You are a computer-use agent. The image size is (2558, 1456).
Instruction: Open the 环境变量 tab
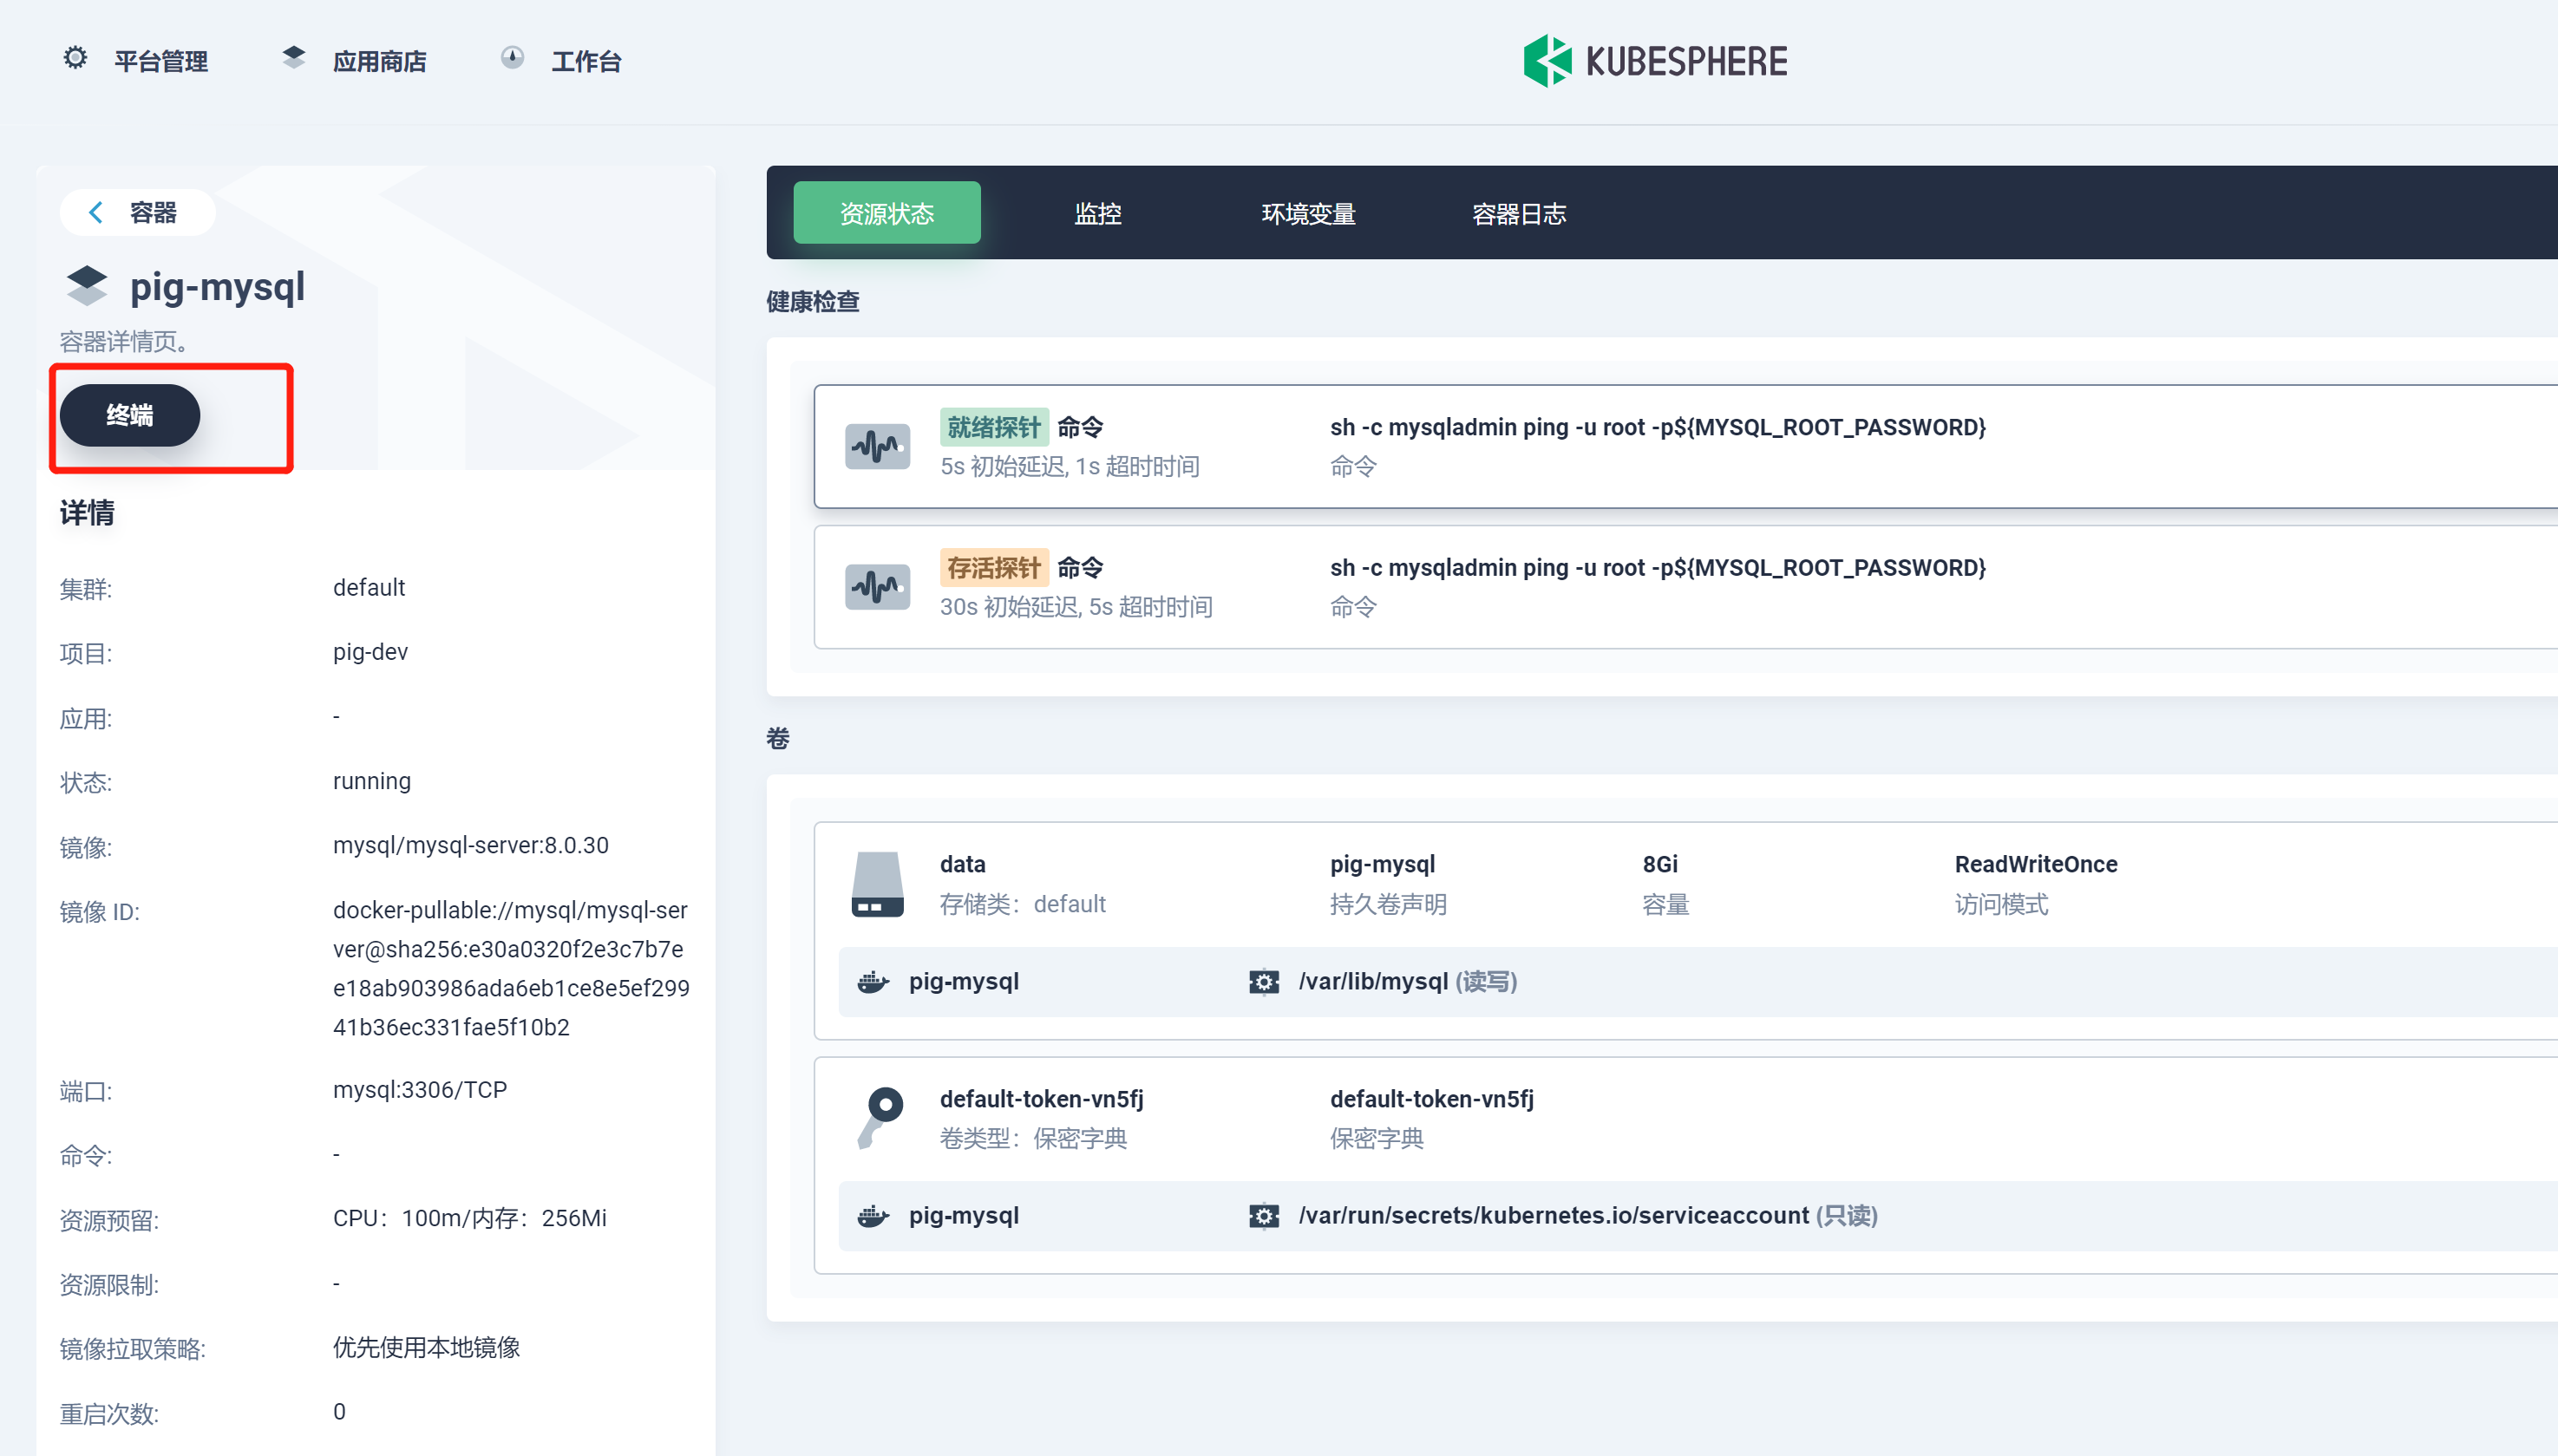(1307, 213)
